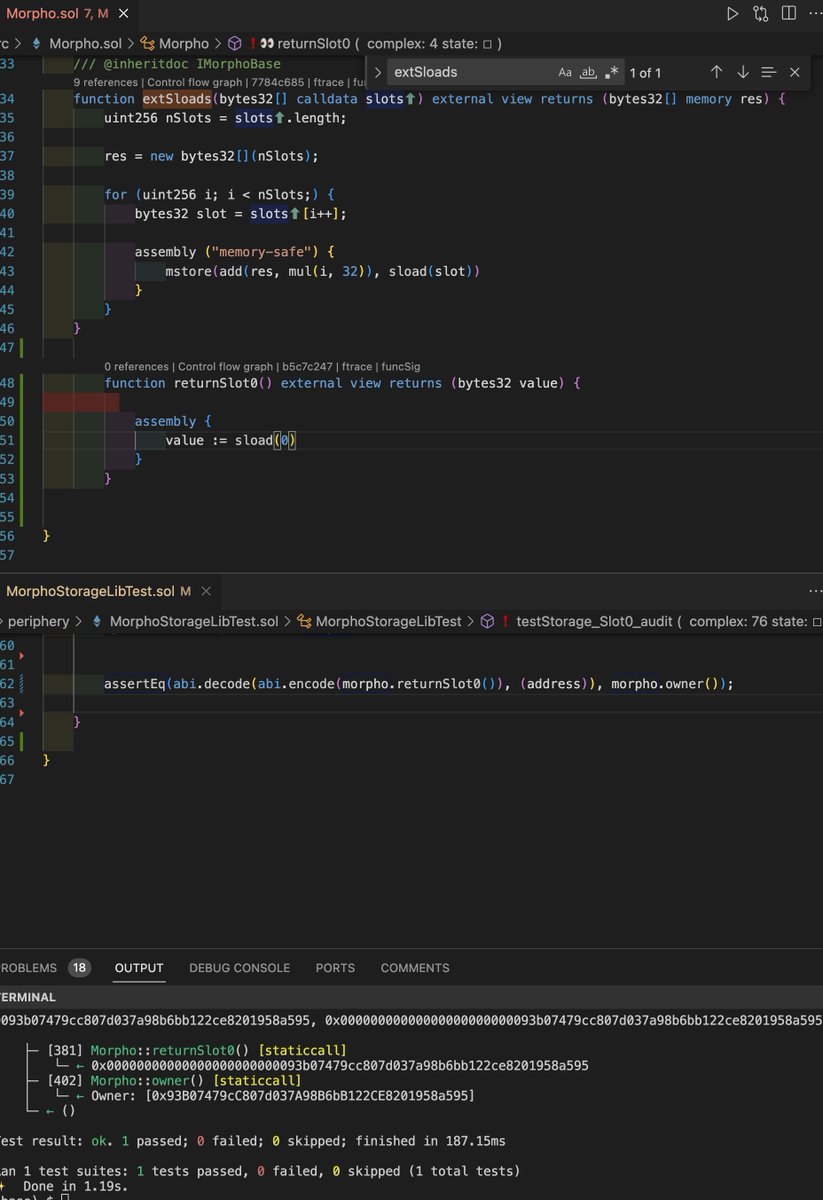Click the 7784c685 selector code lens

click(x=279, y=82)
